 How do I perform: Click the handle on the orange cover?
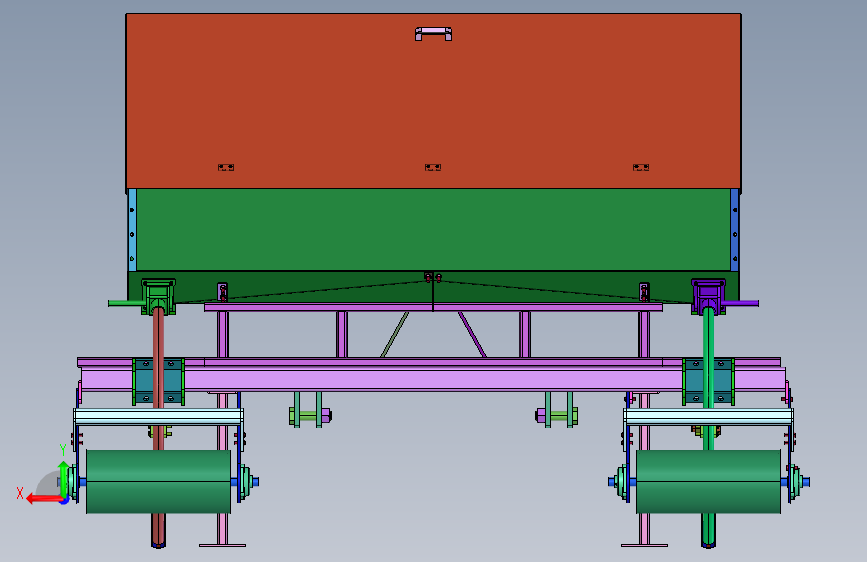tap(434, 34)
